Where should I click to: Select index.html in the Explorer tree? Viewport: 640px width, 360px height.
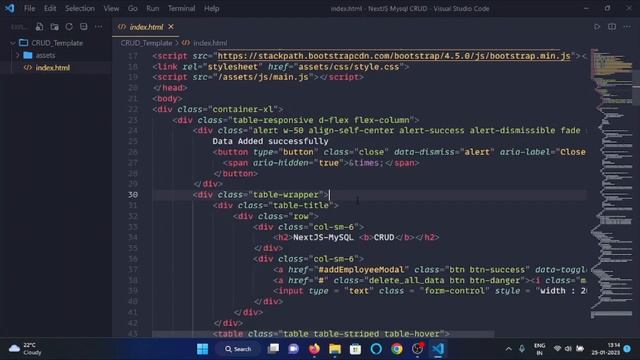coord(53,68)
